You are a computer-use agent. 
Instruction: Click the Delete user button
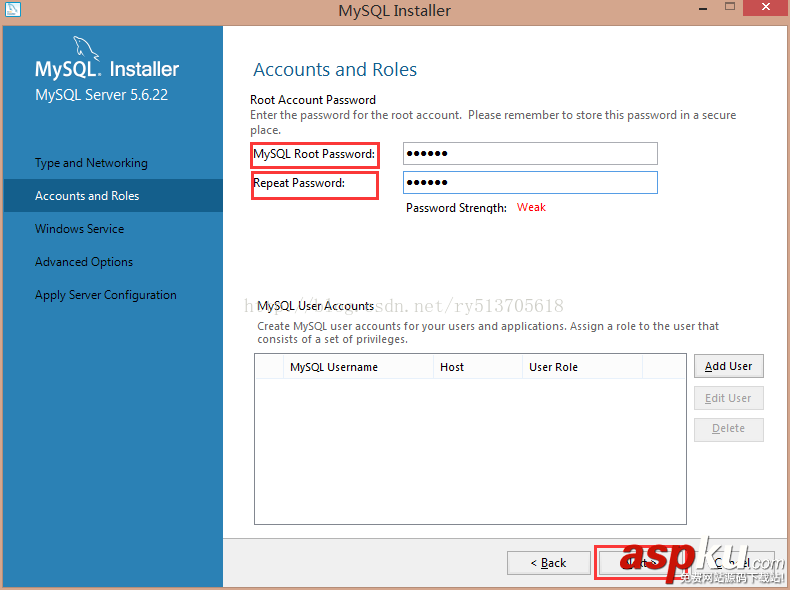tap(728, 429)
